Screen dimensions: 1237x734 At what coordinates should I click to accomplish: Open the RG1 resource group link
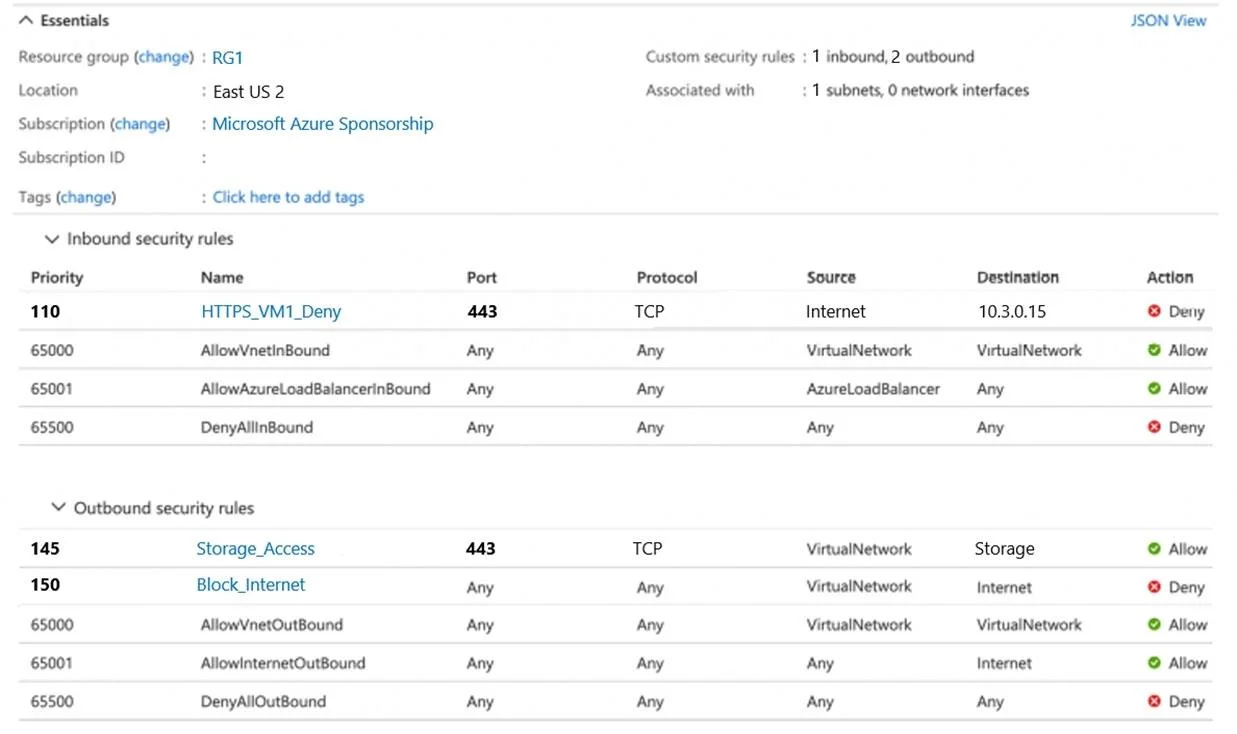228,58
